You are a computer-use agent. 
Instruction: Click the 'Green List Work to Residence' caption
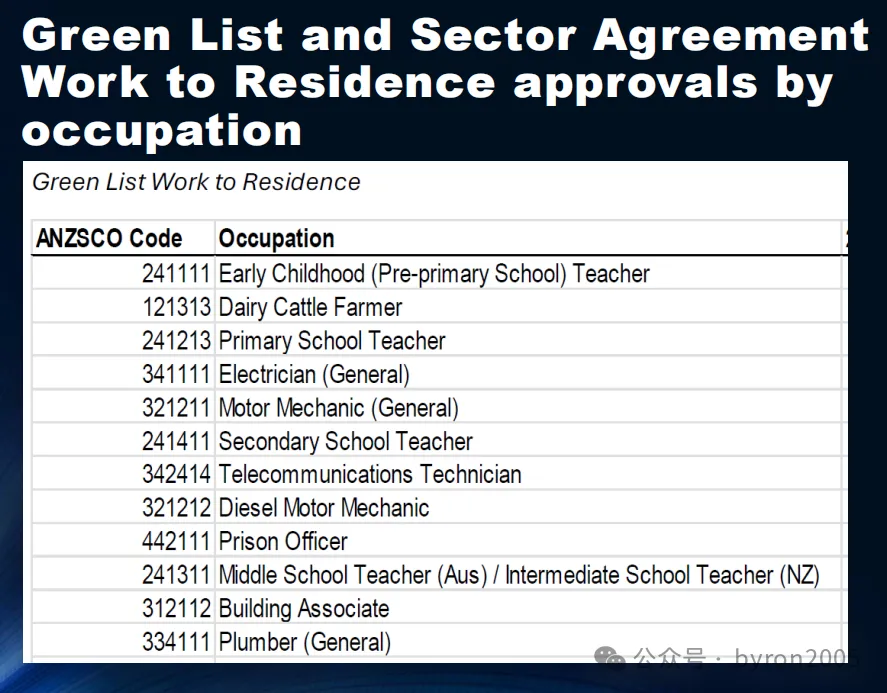(x=196, y=182)
